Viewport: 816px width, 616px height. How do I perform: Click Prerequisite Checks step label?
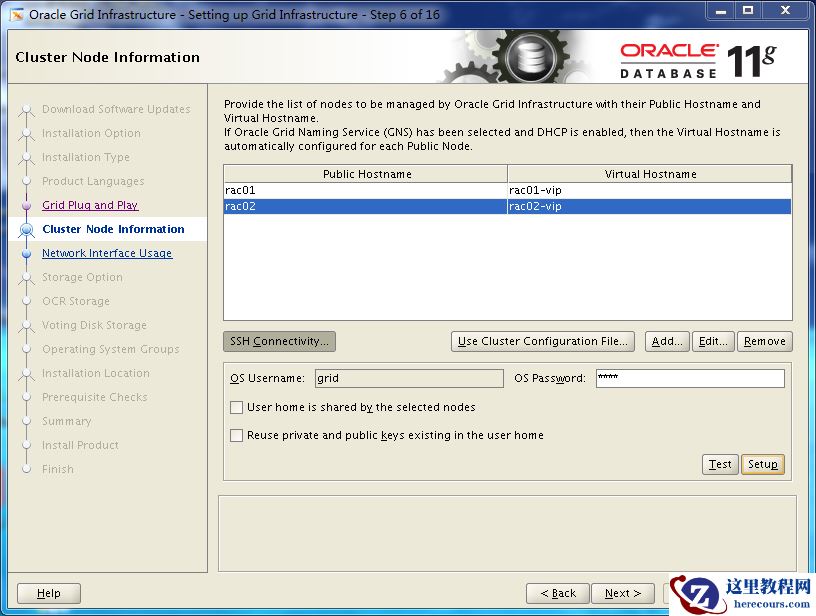(x=95, y=397)
